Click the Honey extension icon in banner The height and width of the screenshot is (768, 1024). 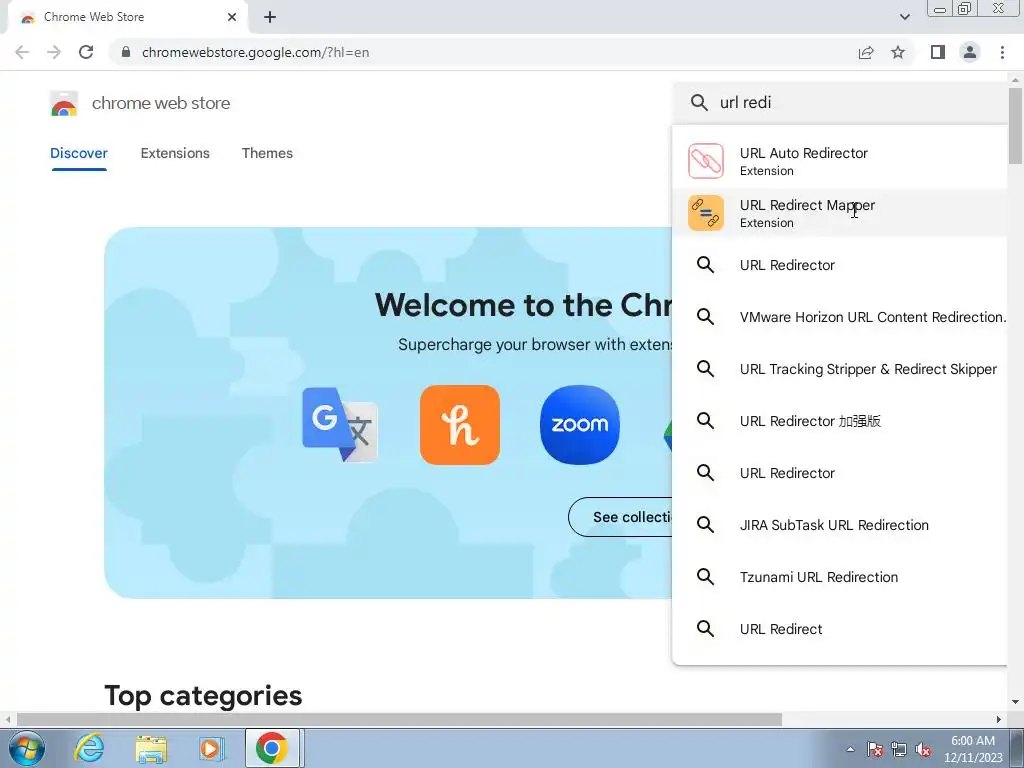pos(460,424)
